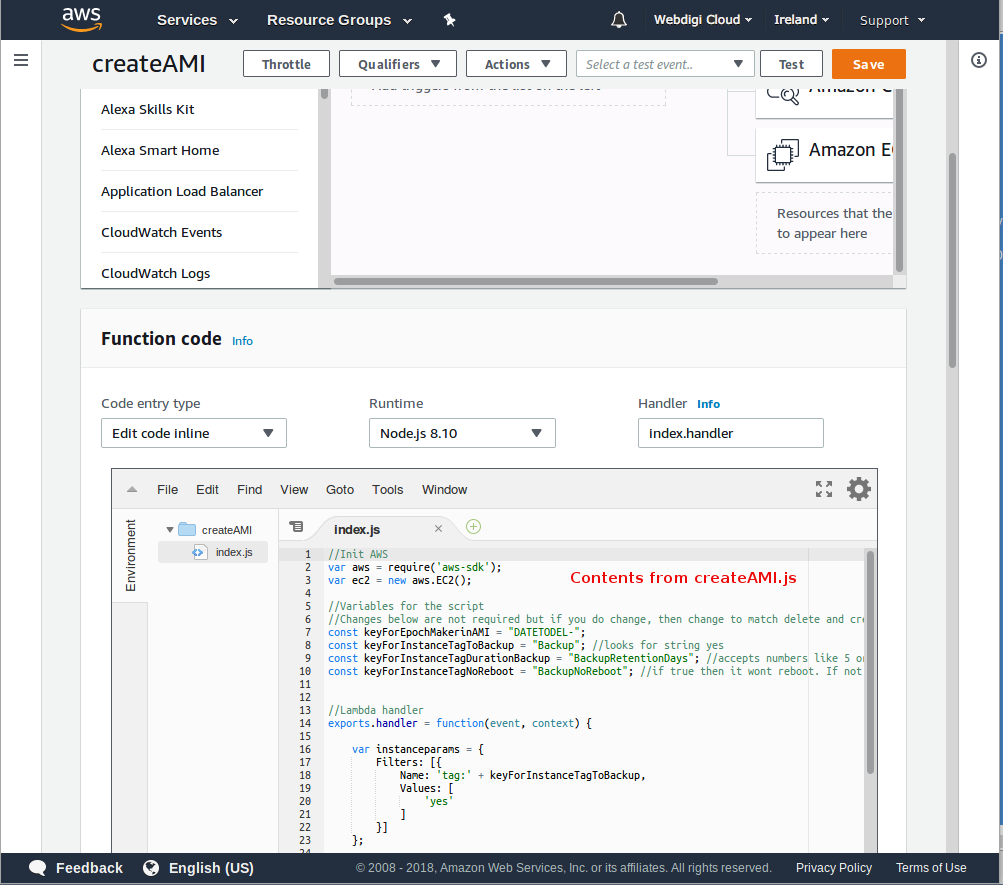Open the Services dropdown
The height and width of the screenshot is (885, 1003).
(197, 20)
